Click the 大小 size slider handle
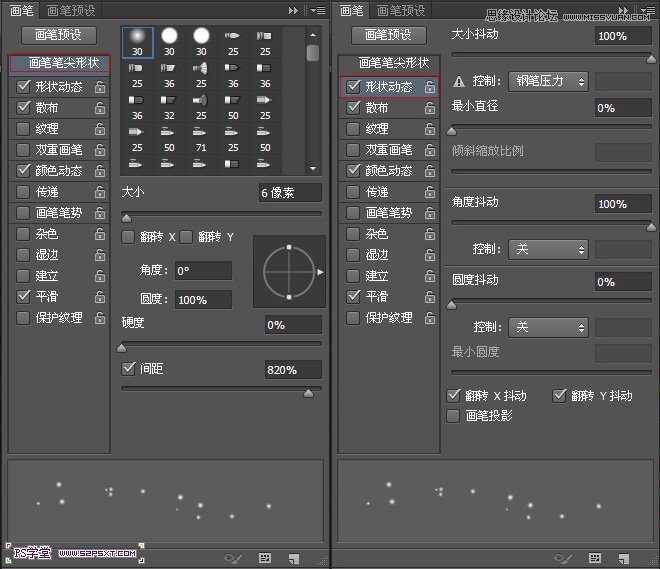660x569 pixels. [x=126, y=218]
